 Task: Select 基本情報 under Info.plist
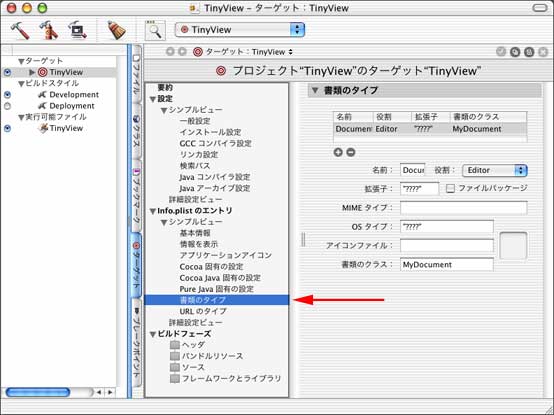tap(195, 233)
